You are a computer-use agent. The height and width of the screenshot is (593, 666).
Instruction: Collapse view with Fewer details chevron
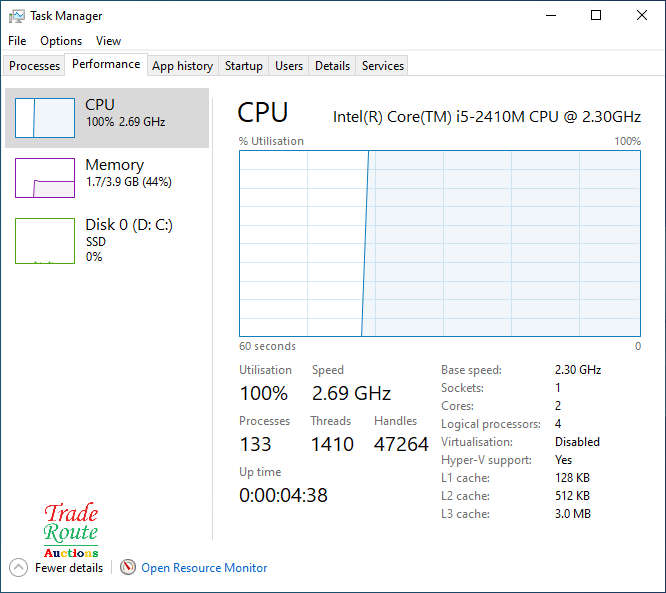[x=18, y=568]
